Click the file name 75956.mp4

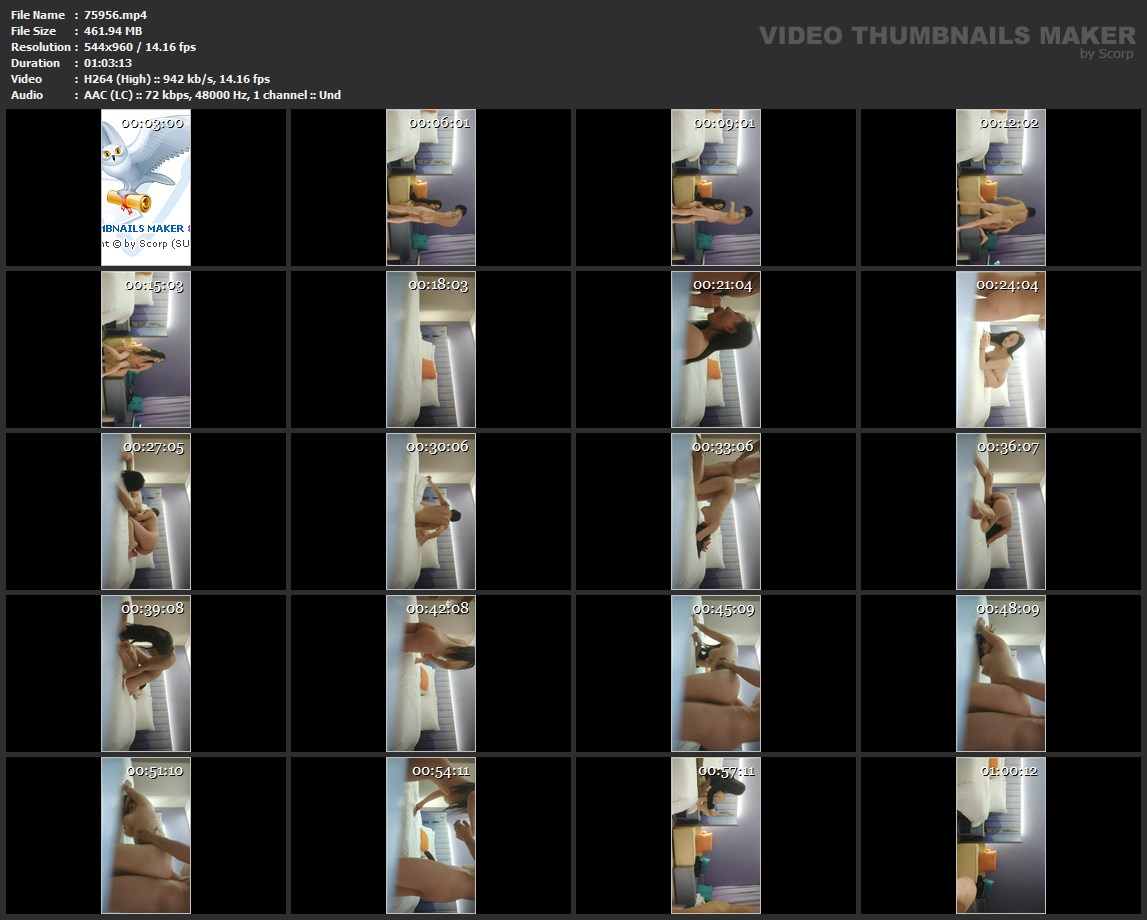pyautogui.click(x=115, y=15)
